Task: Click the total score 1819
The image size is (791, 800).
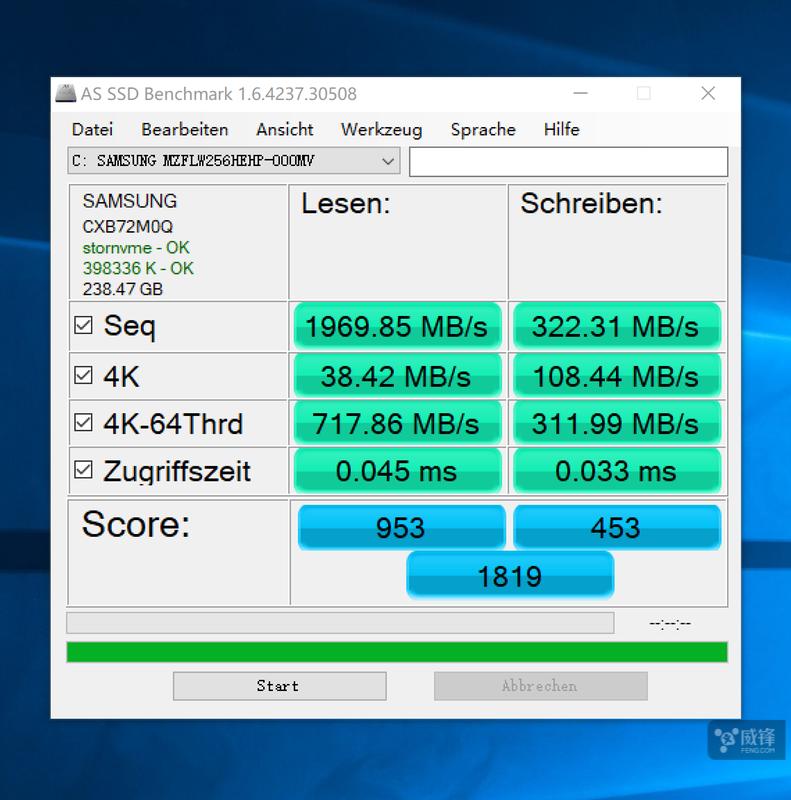Action: (510, 576)
